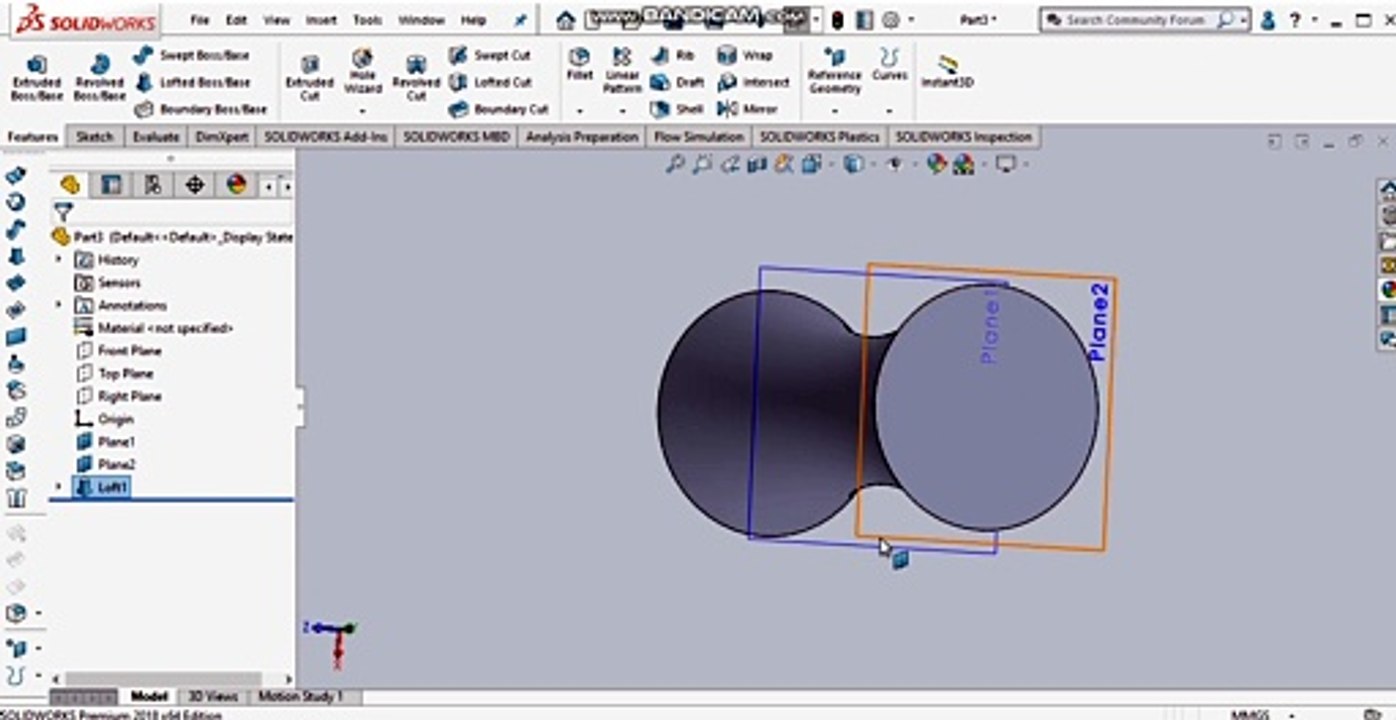Select Top Plane in the tree

(114, 373)
